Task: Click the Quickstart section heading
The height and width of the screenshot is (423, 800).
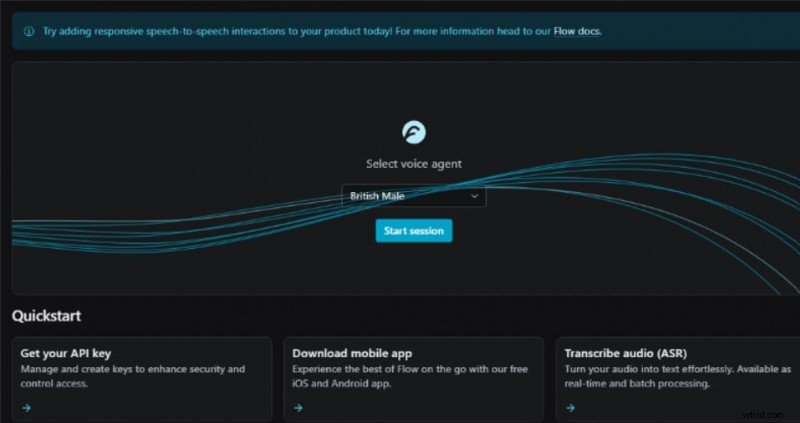Action: coord(46,316)
